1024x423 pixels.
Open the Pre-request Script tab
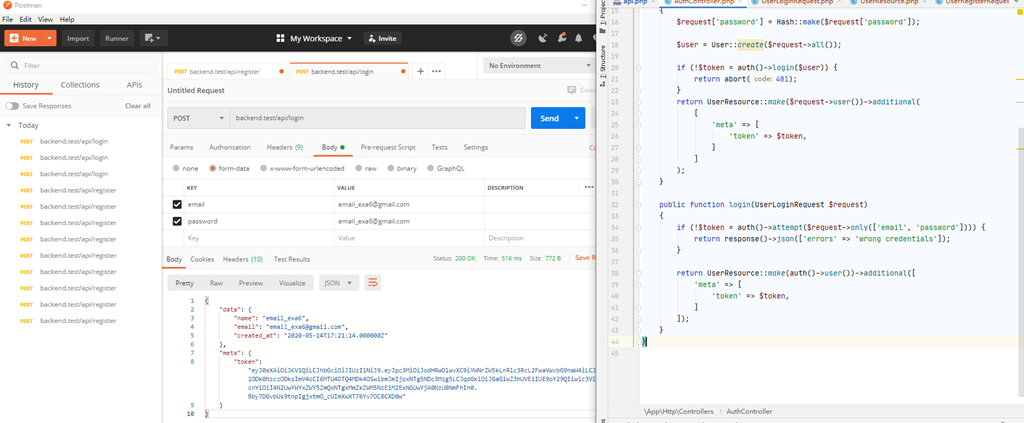388,148
